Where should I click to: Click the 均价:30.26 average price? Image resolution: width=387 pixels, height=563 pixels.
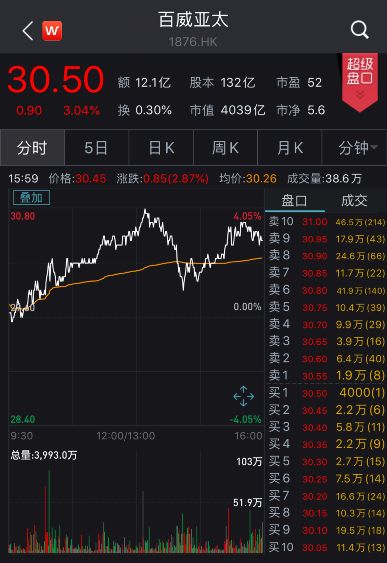click(x=248, y=178)
